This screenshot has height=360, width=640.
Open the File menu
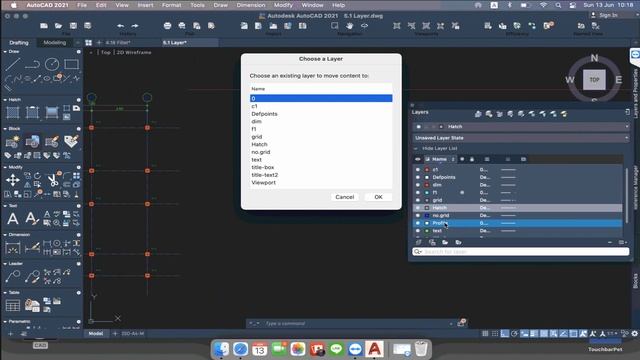tap(82, 5)
